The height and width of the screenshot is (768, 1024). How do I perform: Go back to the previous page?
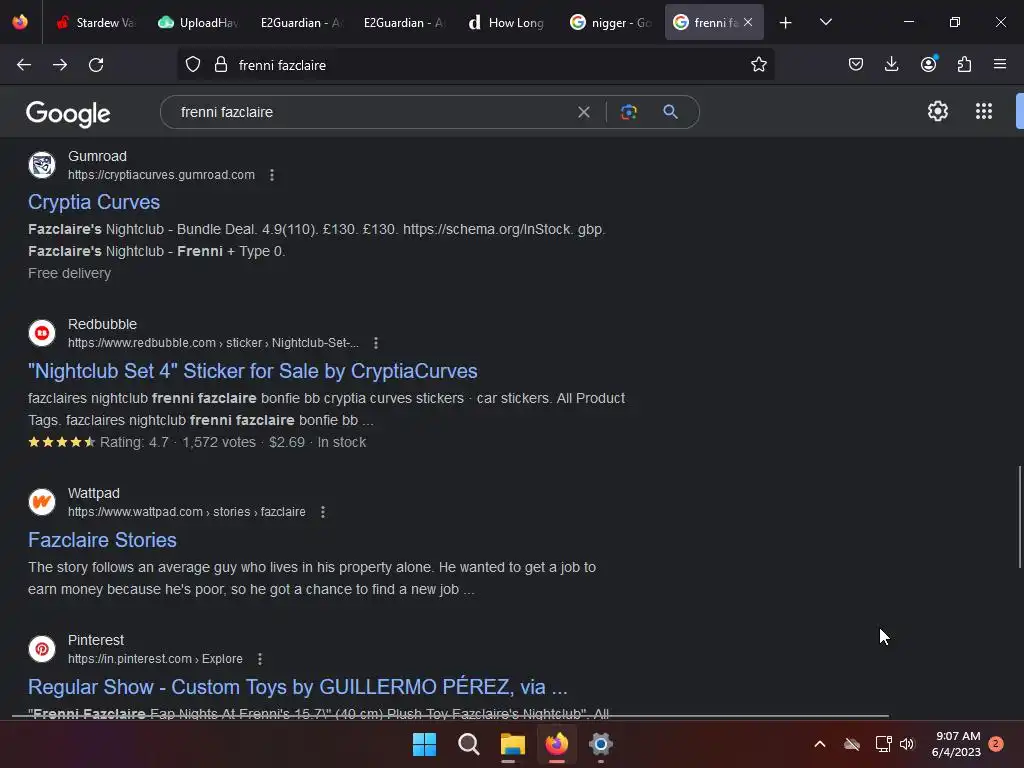pyautogui.click(x=24, y=65)
